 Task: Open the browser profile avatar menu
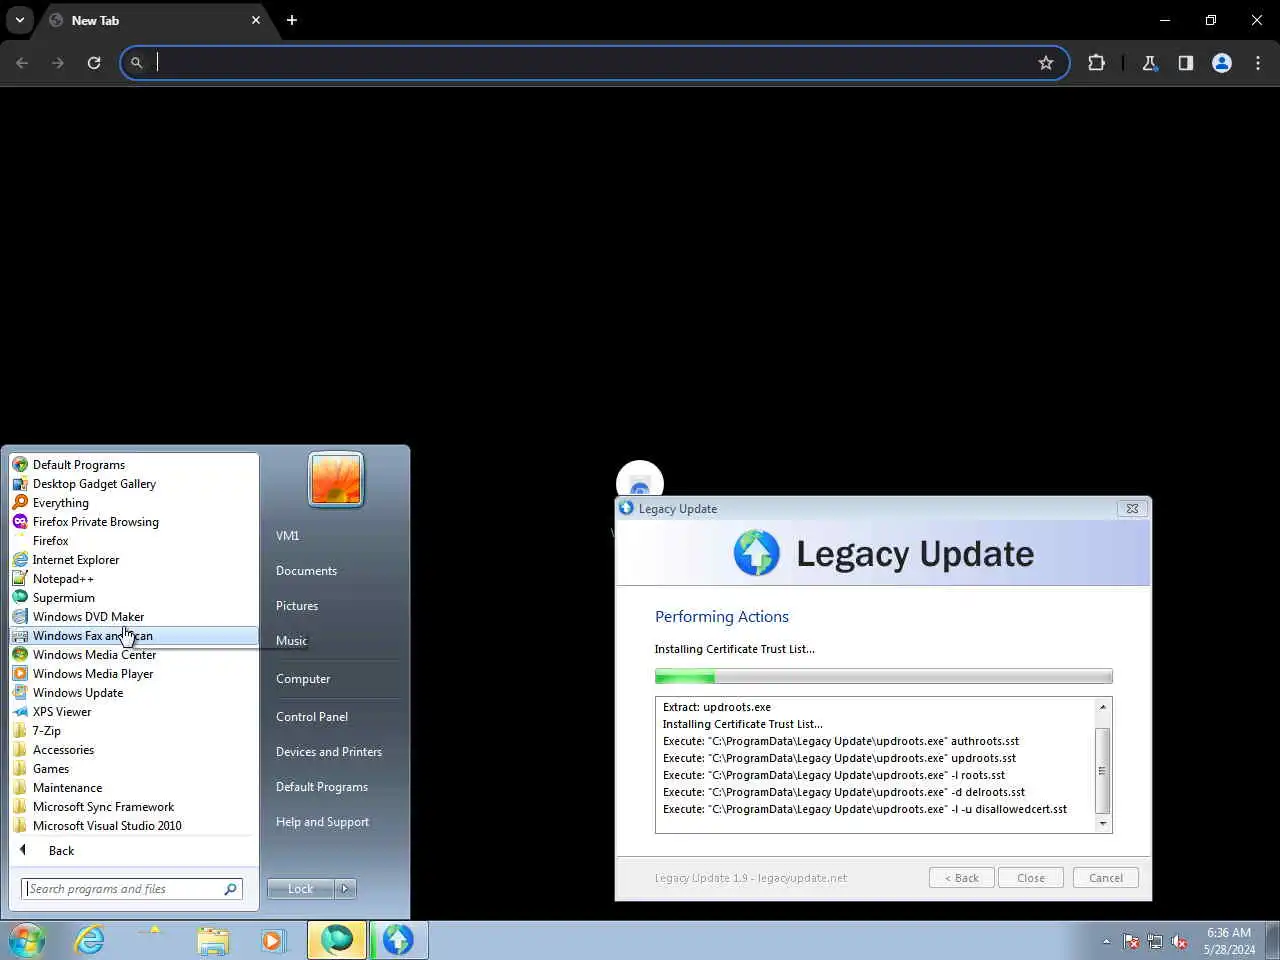[1222, 63]
